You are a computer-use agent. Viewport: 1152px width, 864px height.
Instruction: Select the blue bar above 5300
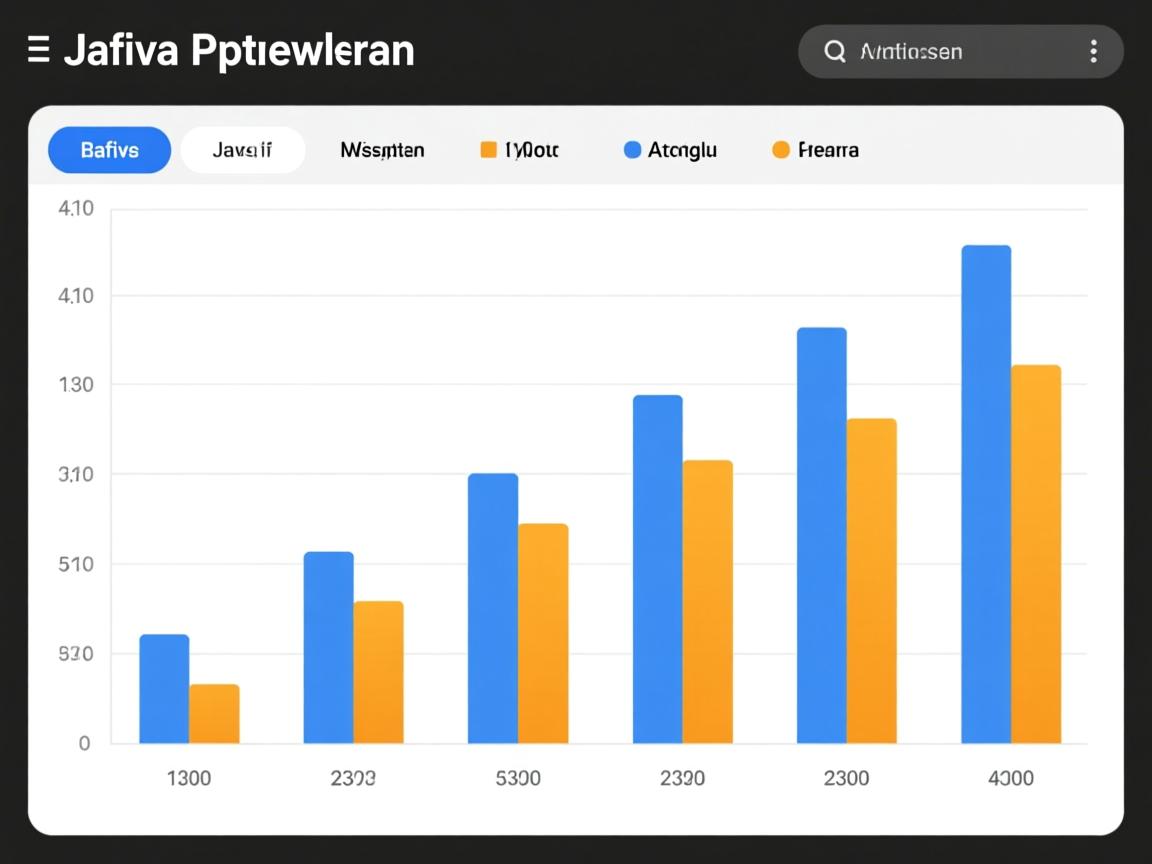[x=493, y=608]
